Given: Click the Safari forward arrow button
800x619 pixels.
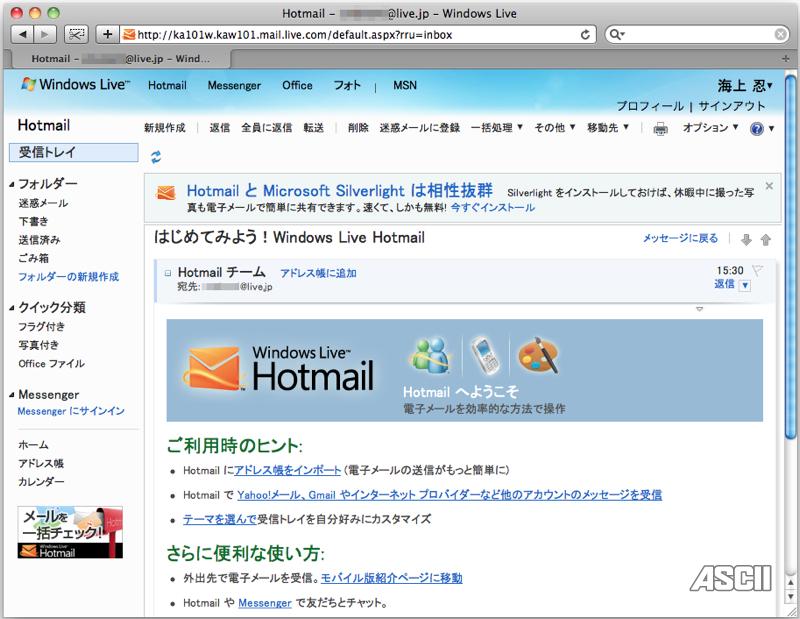Looking at the screenshot, I should (45, 34).
